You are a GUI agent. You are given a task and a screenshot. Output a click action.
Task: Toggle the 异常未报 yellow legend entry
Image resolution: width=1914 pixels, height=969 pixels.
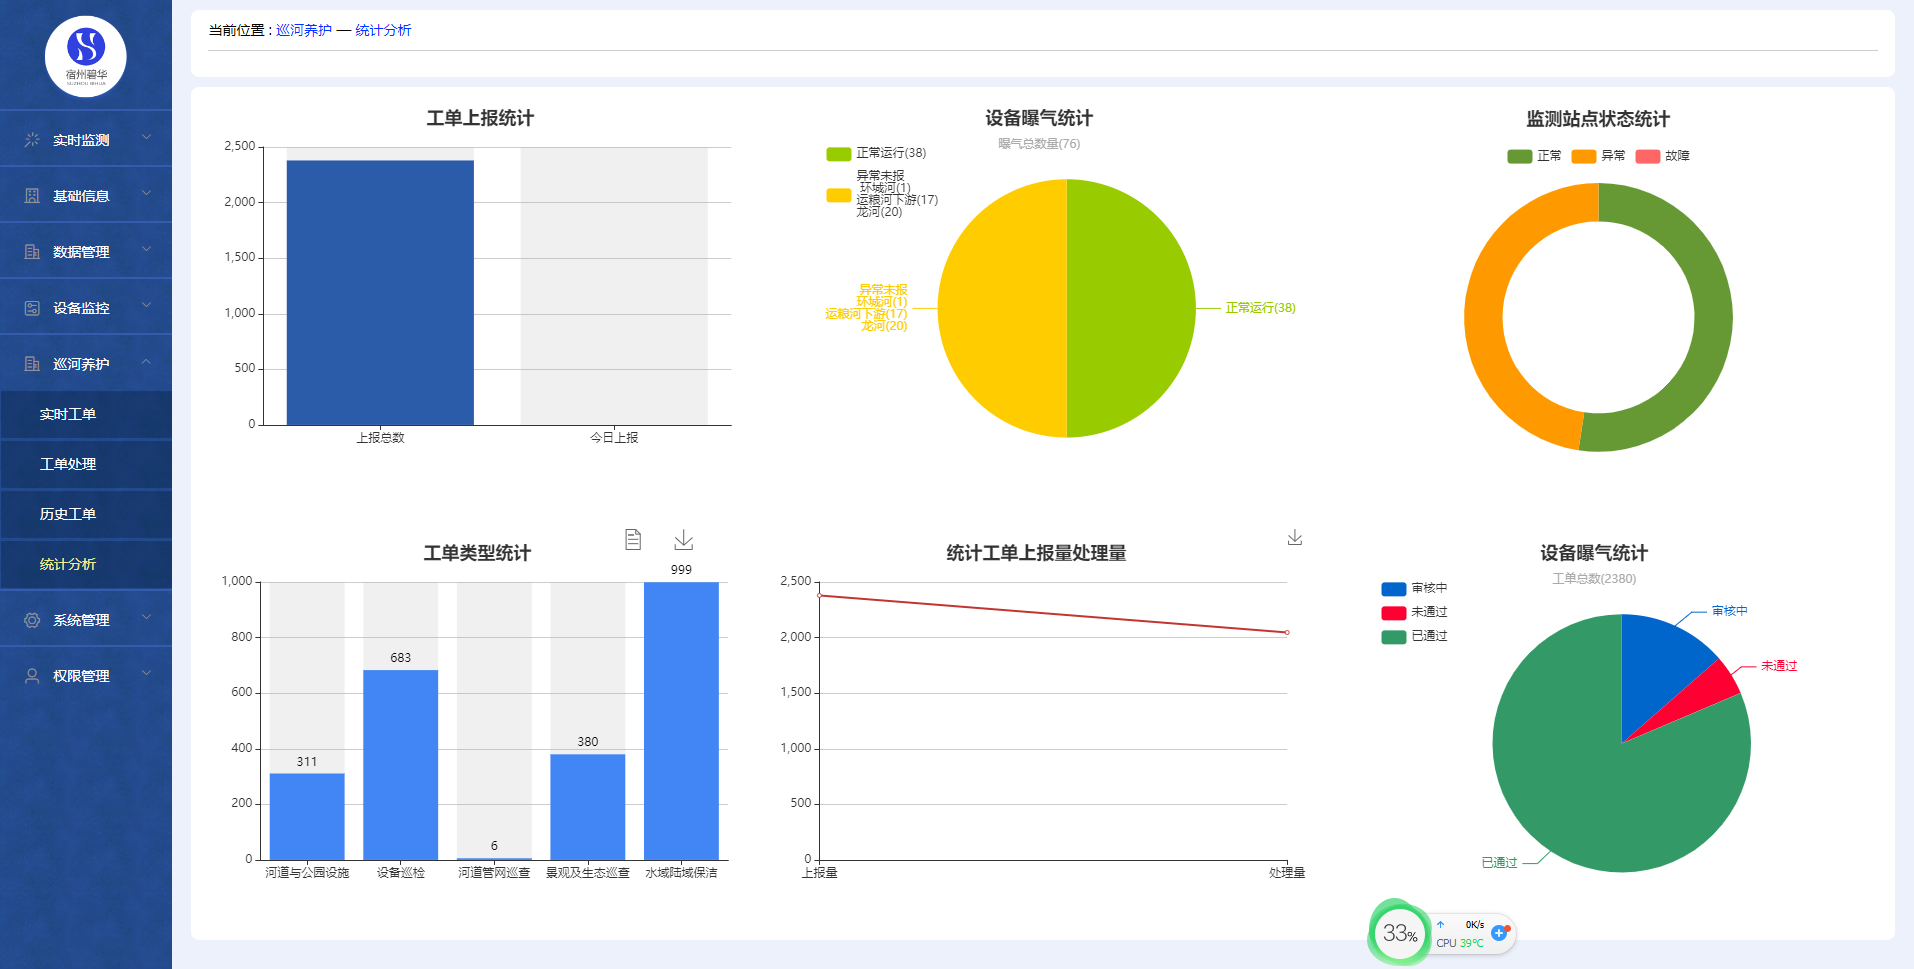click(x=882, y=194)
